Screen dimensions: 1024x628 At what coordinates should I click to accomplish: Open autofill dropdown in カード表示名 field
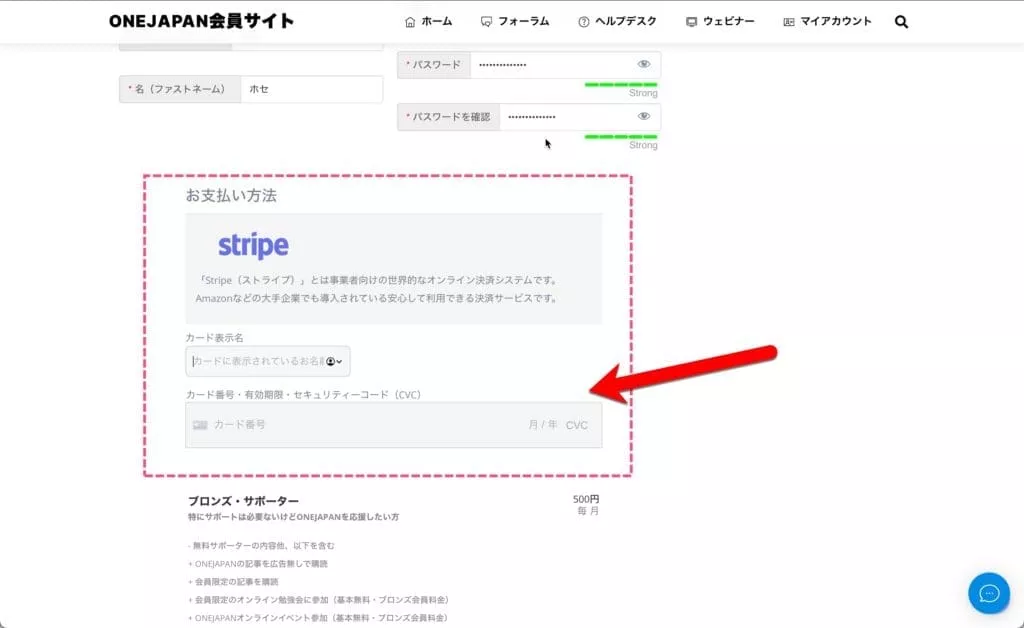(x=335, y=361)
